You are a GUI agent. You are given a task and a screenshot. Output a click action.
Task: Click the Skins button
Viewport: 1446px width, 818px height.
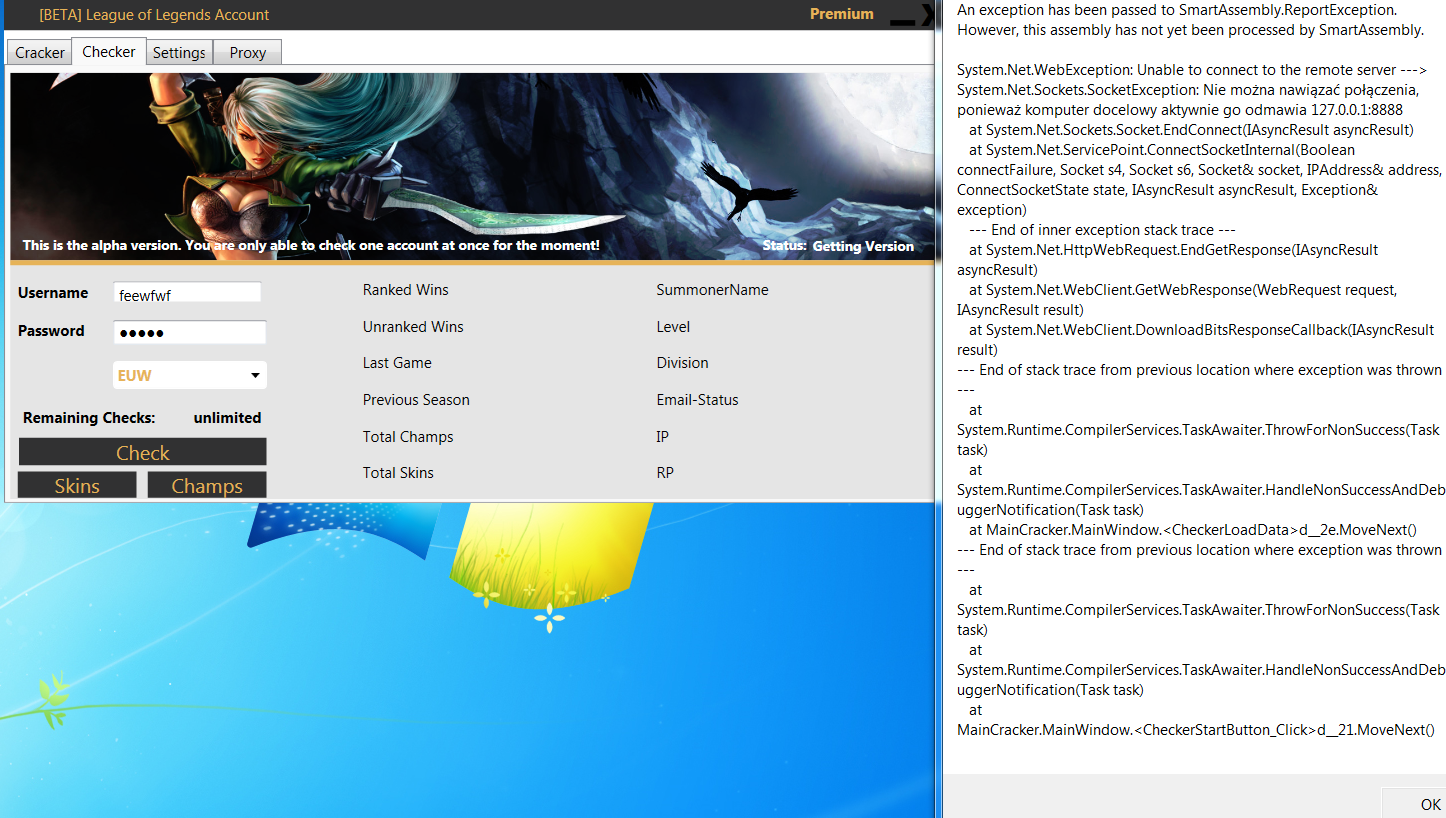[77, 486]
